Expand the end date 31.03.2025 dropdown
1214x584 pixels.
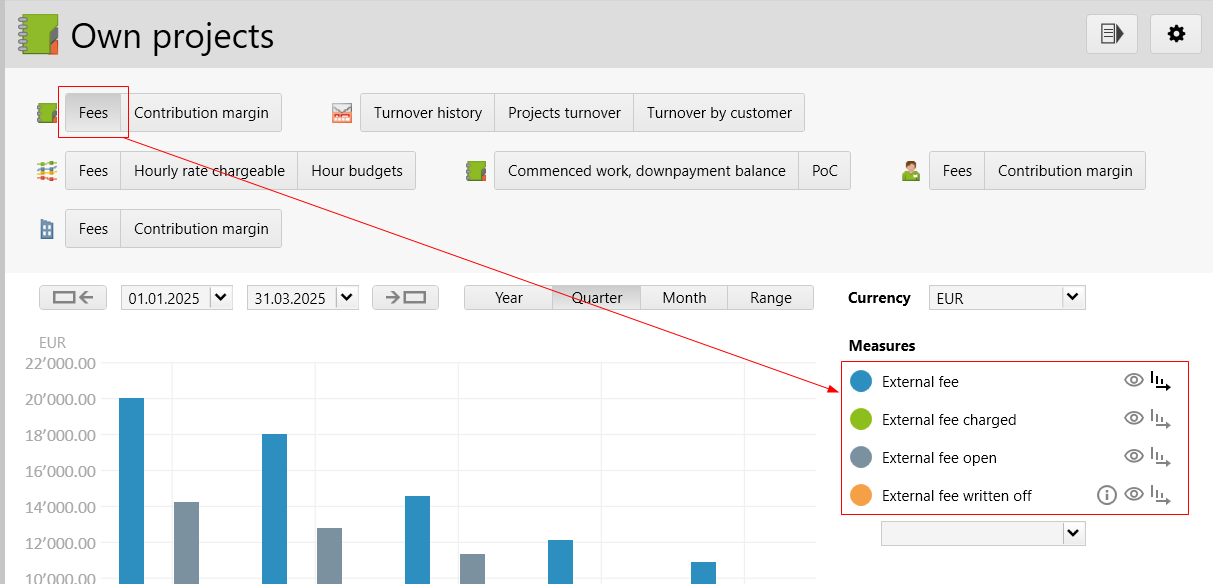coord(347,297)
